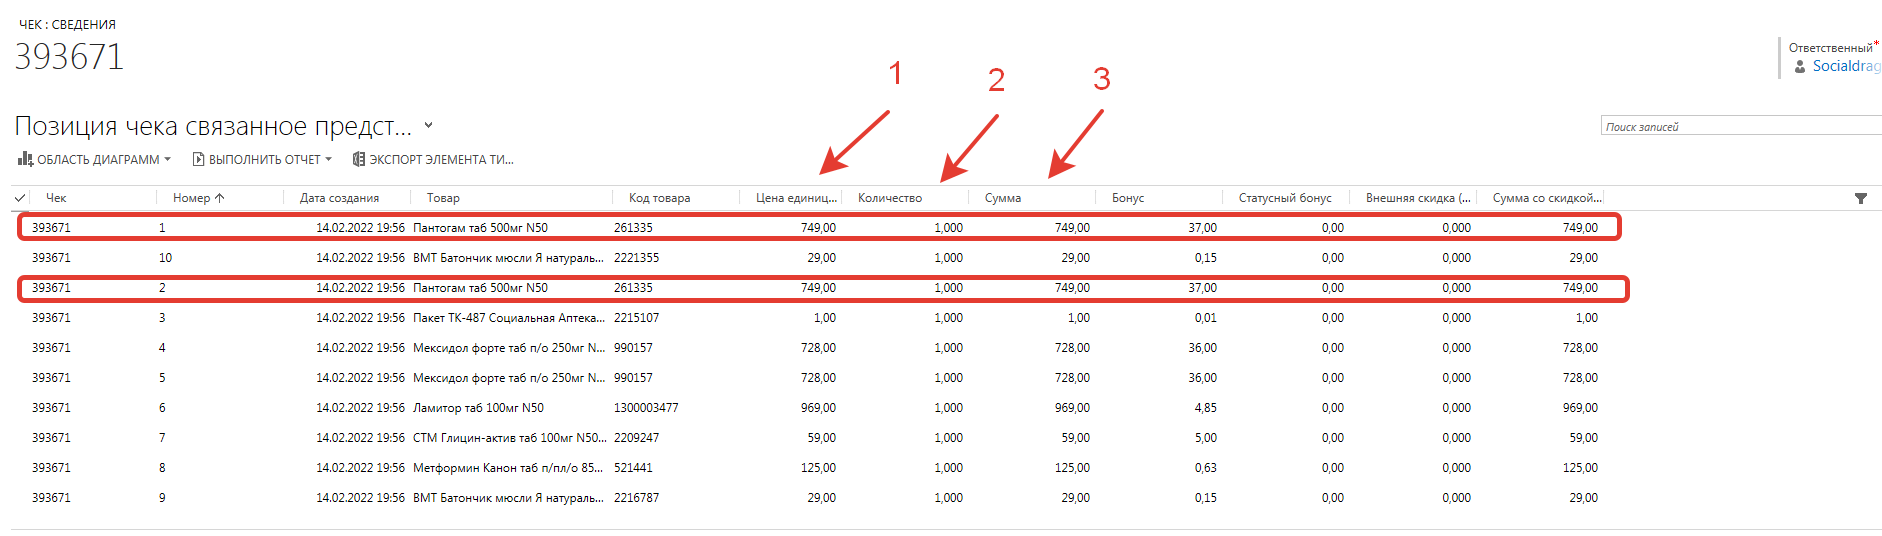The image size is (1882, 536).
Task: Click the Дата создания column header
Action: click(x=339, y=198)
